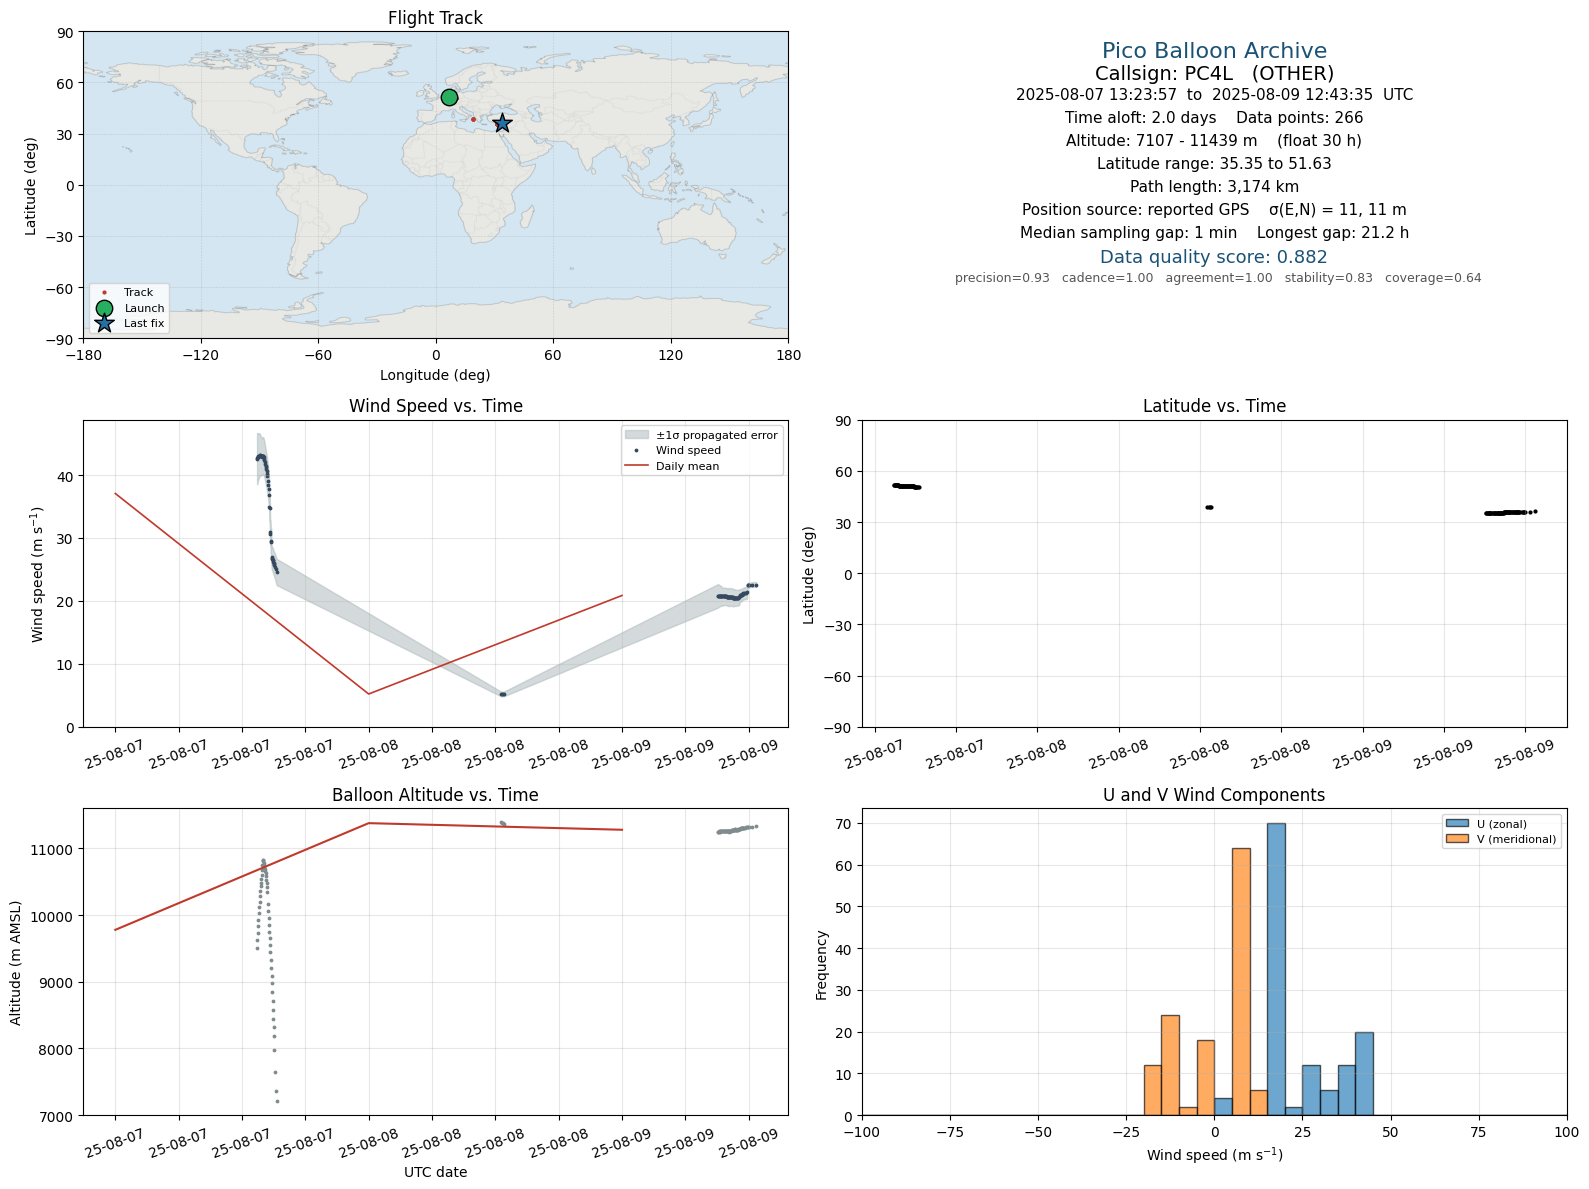Pick the orange V (meridional) legend swatch
The width and height of the screenshot is (1589, 1189).
coord(1457,839)
